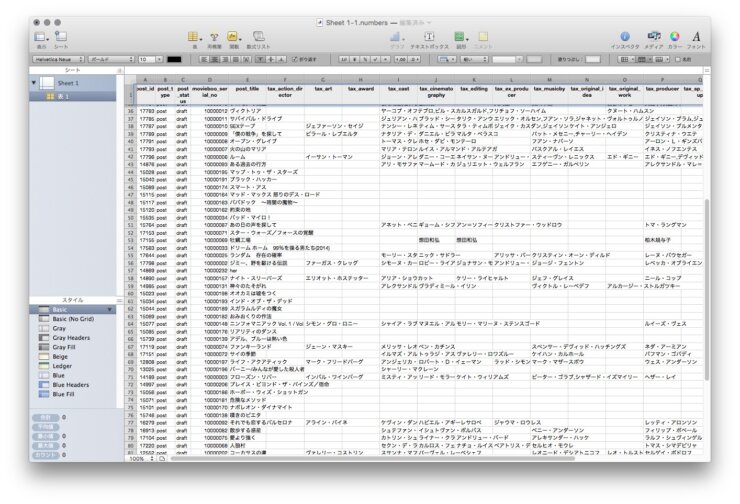
Task: Align text right in format bar
Action: point(225,59)
